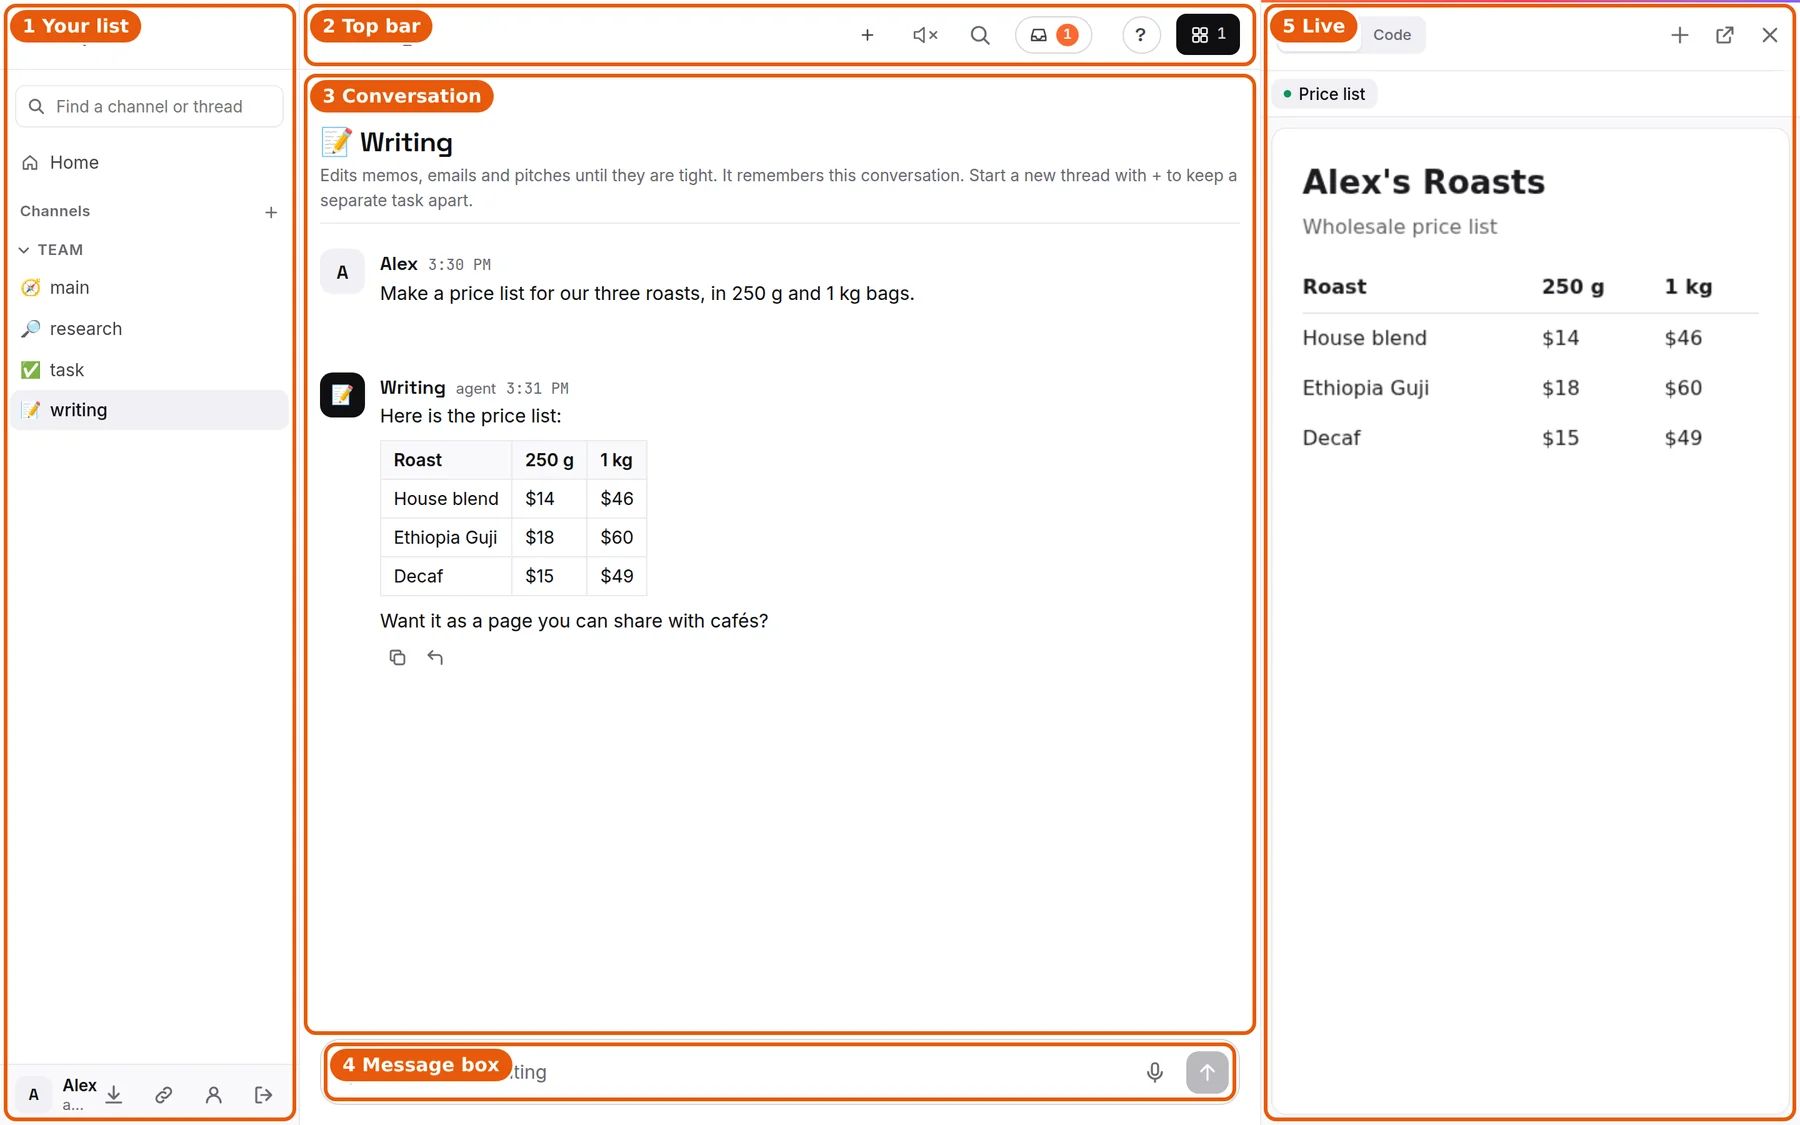Toggle the muted speaker icon

(x=925, y=35)
